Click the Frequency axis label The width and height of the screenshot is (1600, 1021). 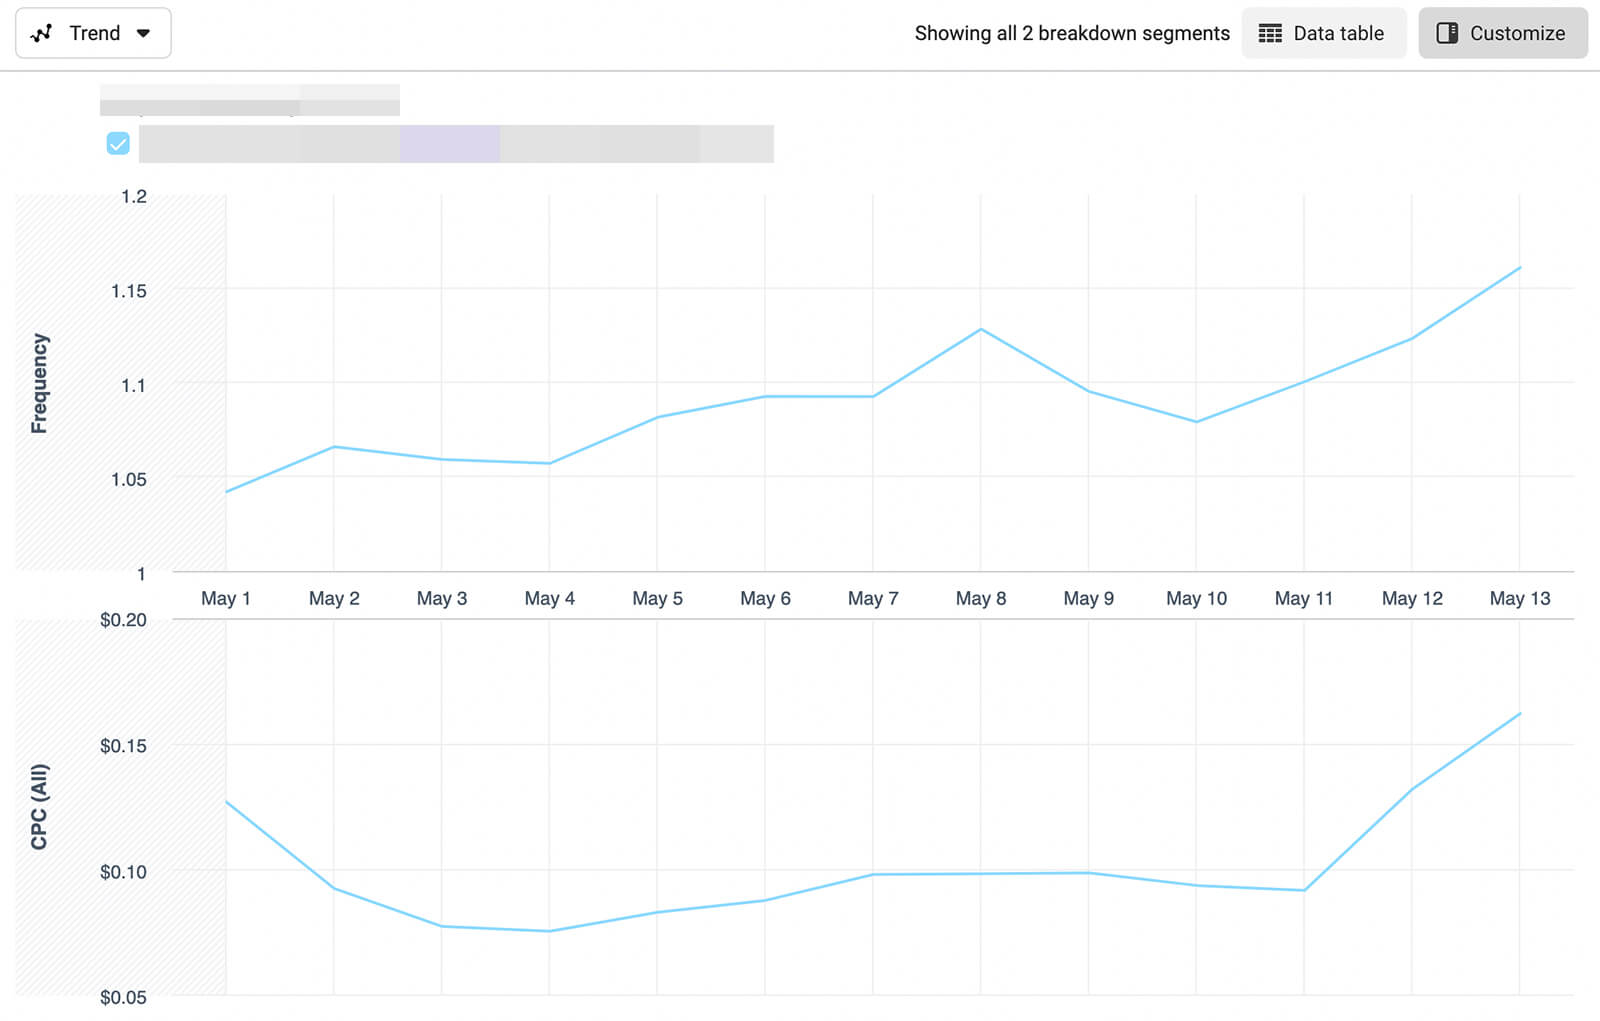(x=39, y=381)
